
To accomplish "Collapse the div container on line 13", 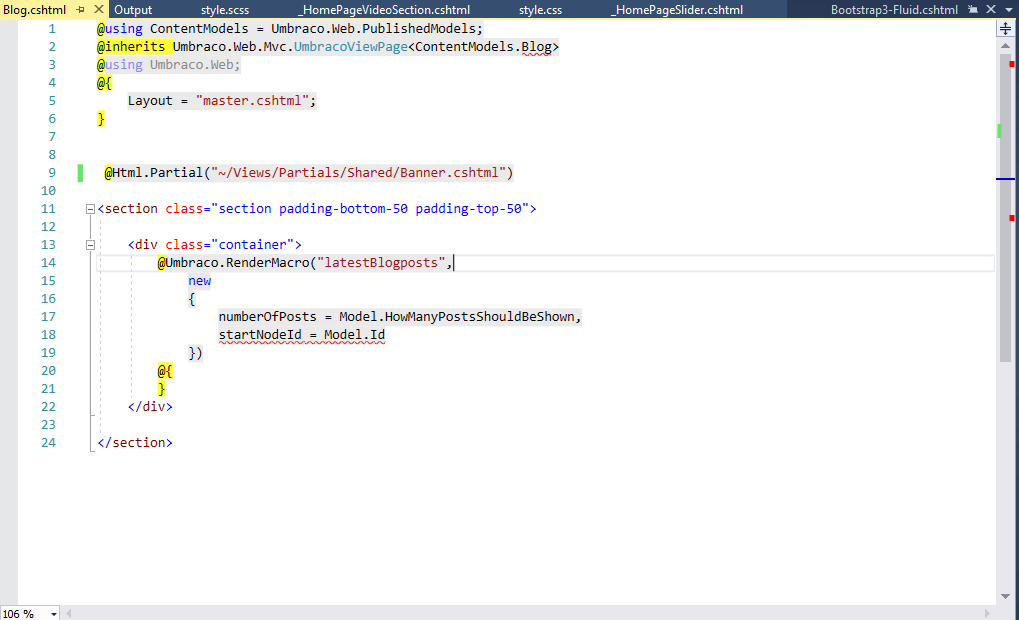I will pyautogui.click(x=90, y=245).
